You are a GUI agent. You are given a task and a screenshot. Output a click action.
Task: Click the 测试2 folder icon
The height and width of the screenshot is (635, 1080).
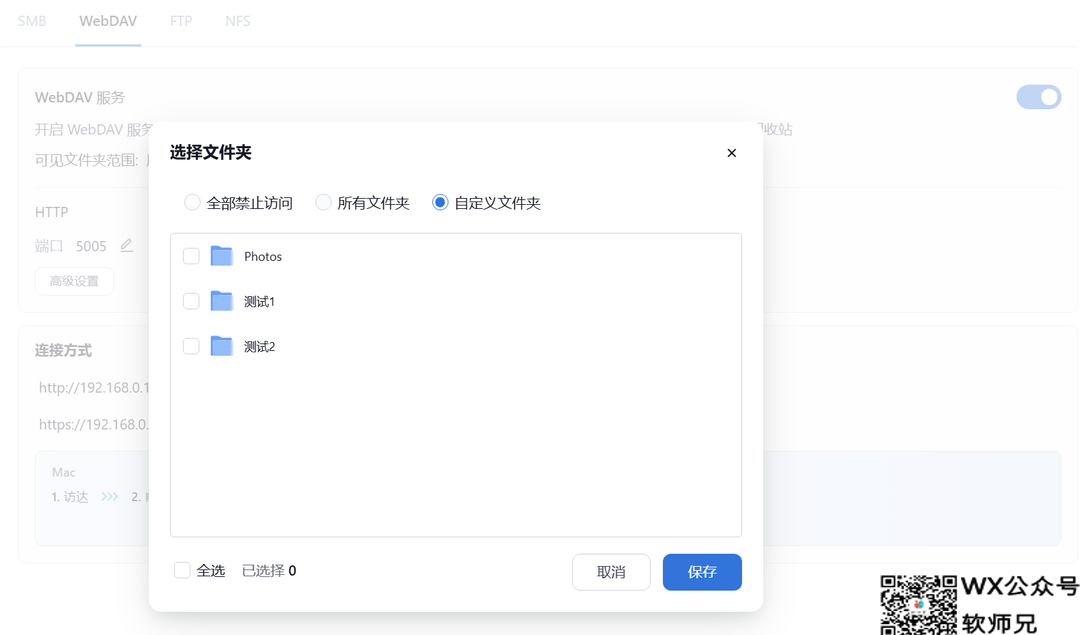[221, 346]
